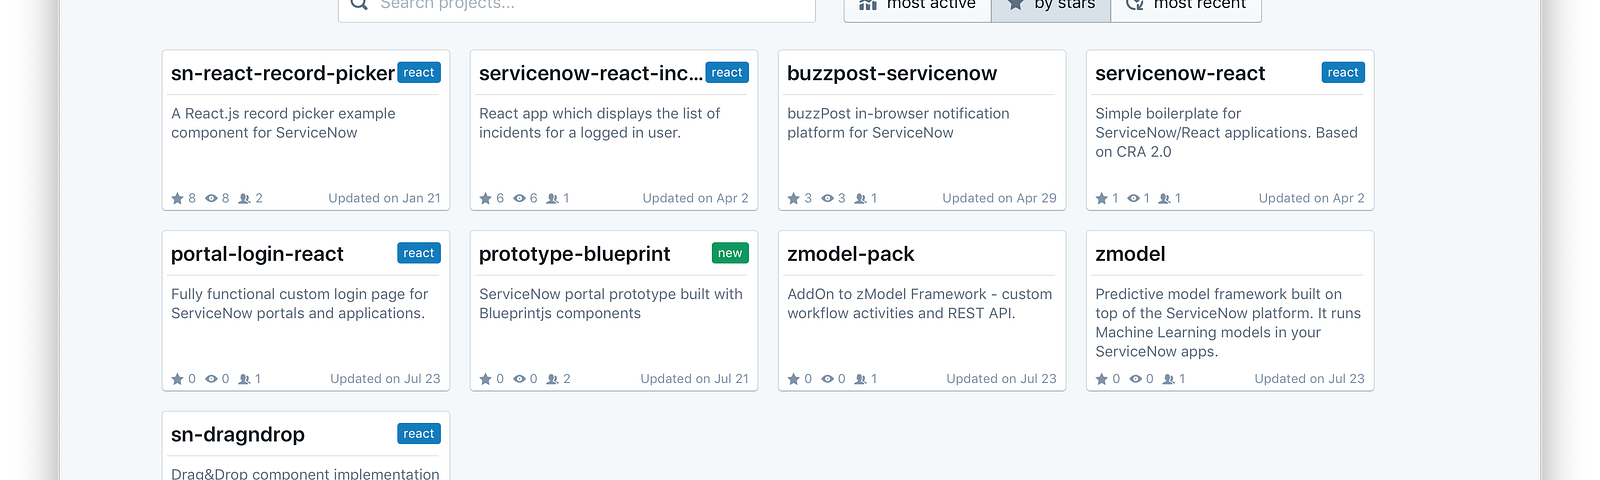Click contributors icon on buzzpost-servicenow card

(860, 198)
